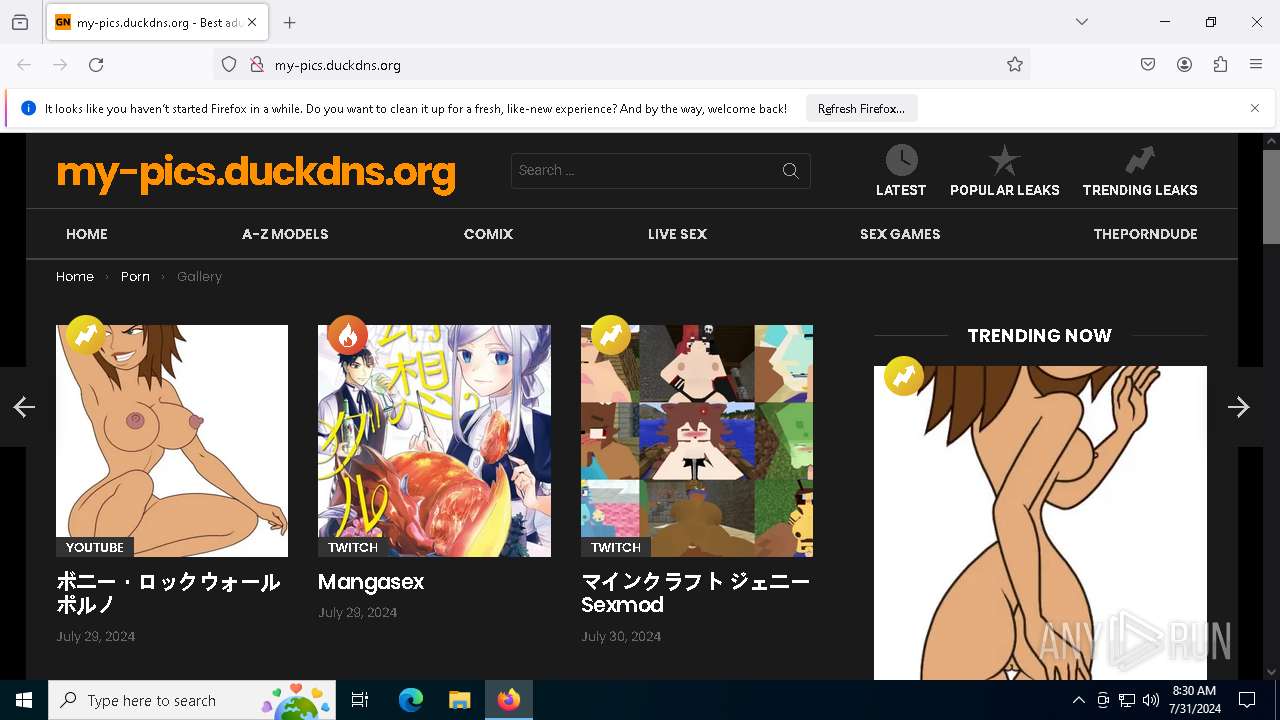Open the Mangasex post title
Viewport: 1280px width, 720px height.
tap(371, 582)
